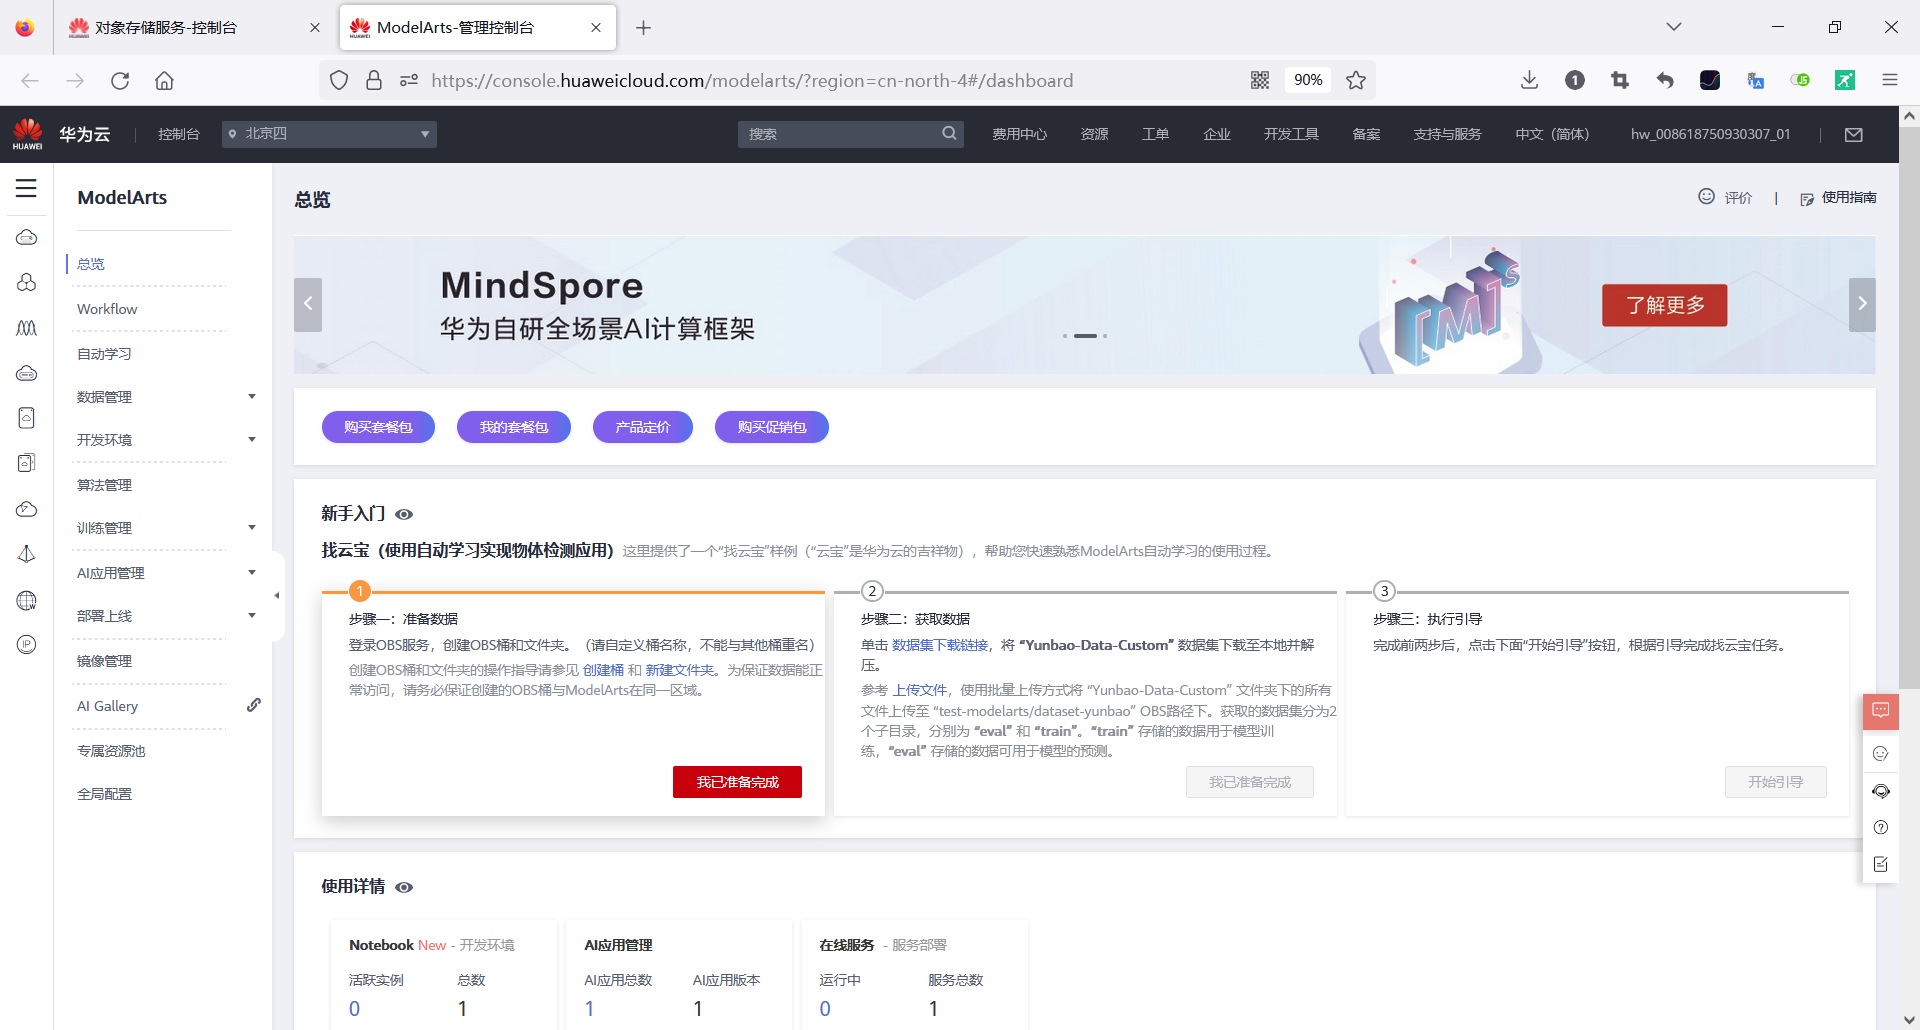The width and height of the screenshot is (1920, 1030).
Task: Click the floating help question-mark icon
Action: tap(1881, 827)
